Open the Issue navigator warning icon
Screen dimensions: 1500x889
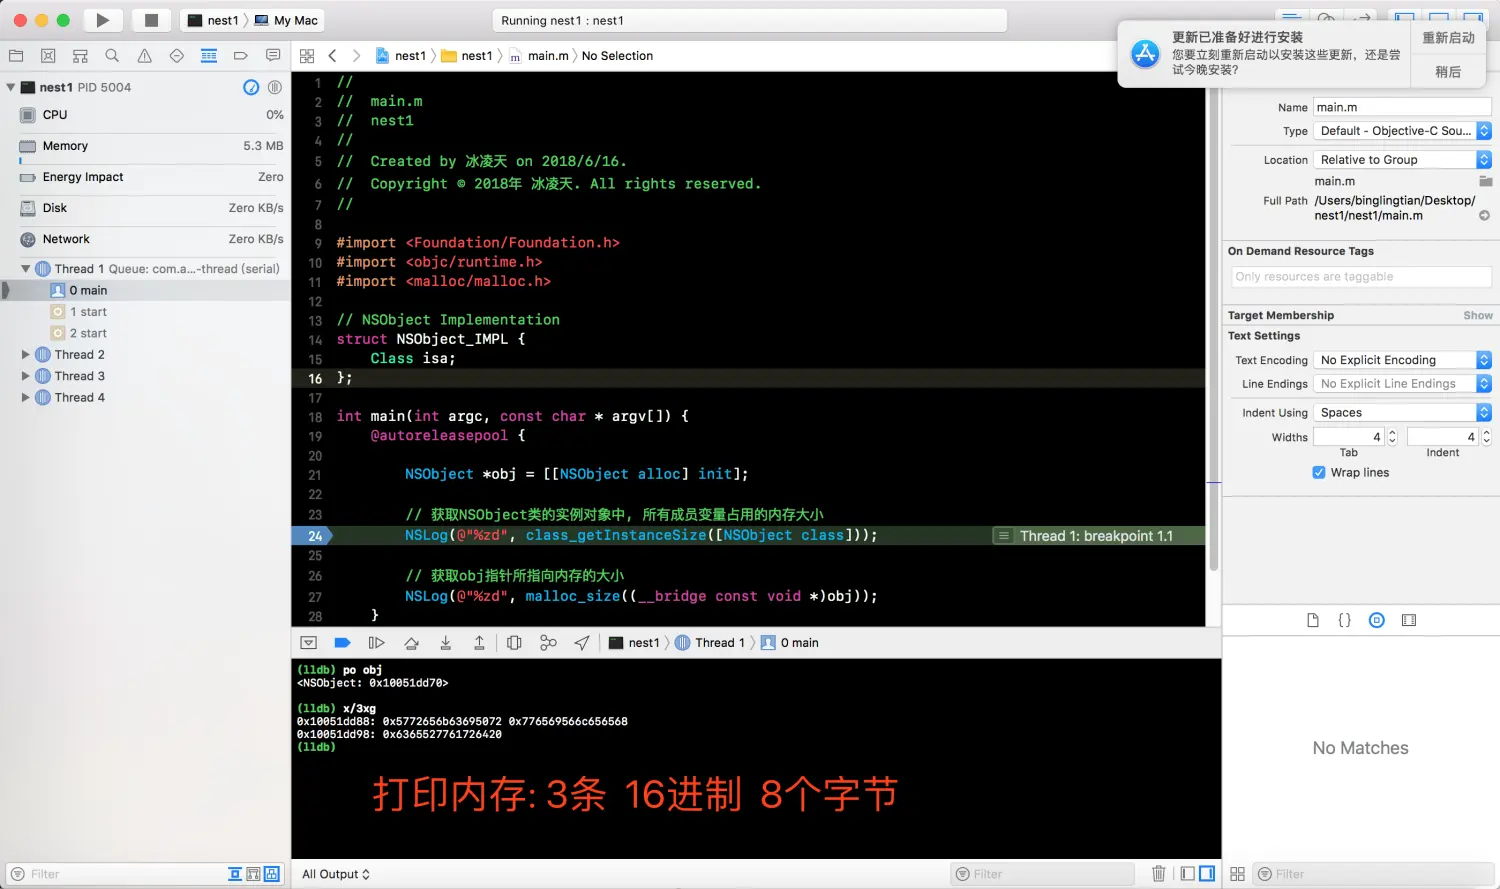pos(144,56)
